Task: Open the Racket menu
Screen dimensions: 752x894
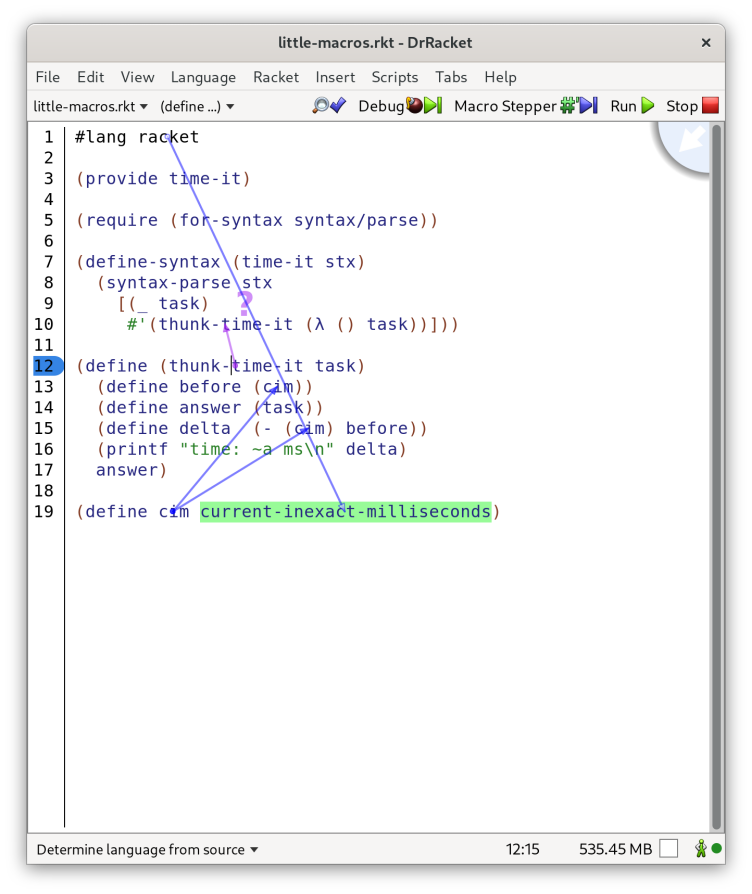Action: (x=275, y=77)
